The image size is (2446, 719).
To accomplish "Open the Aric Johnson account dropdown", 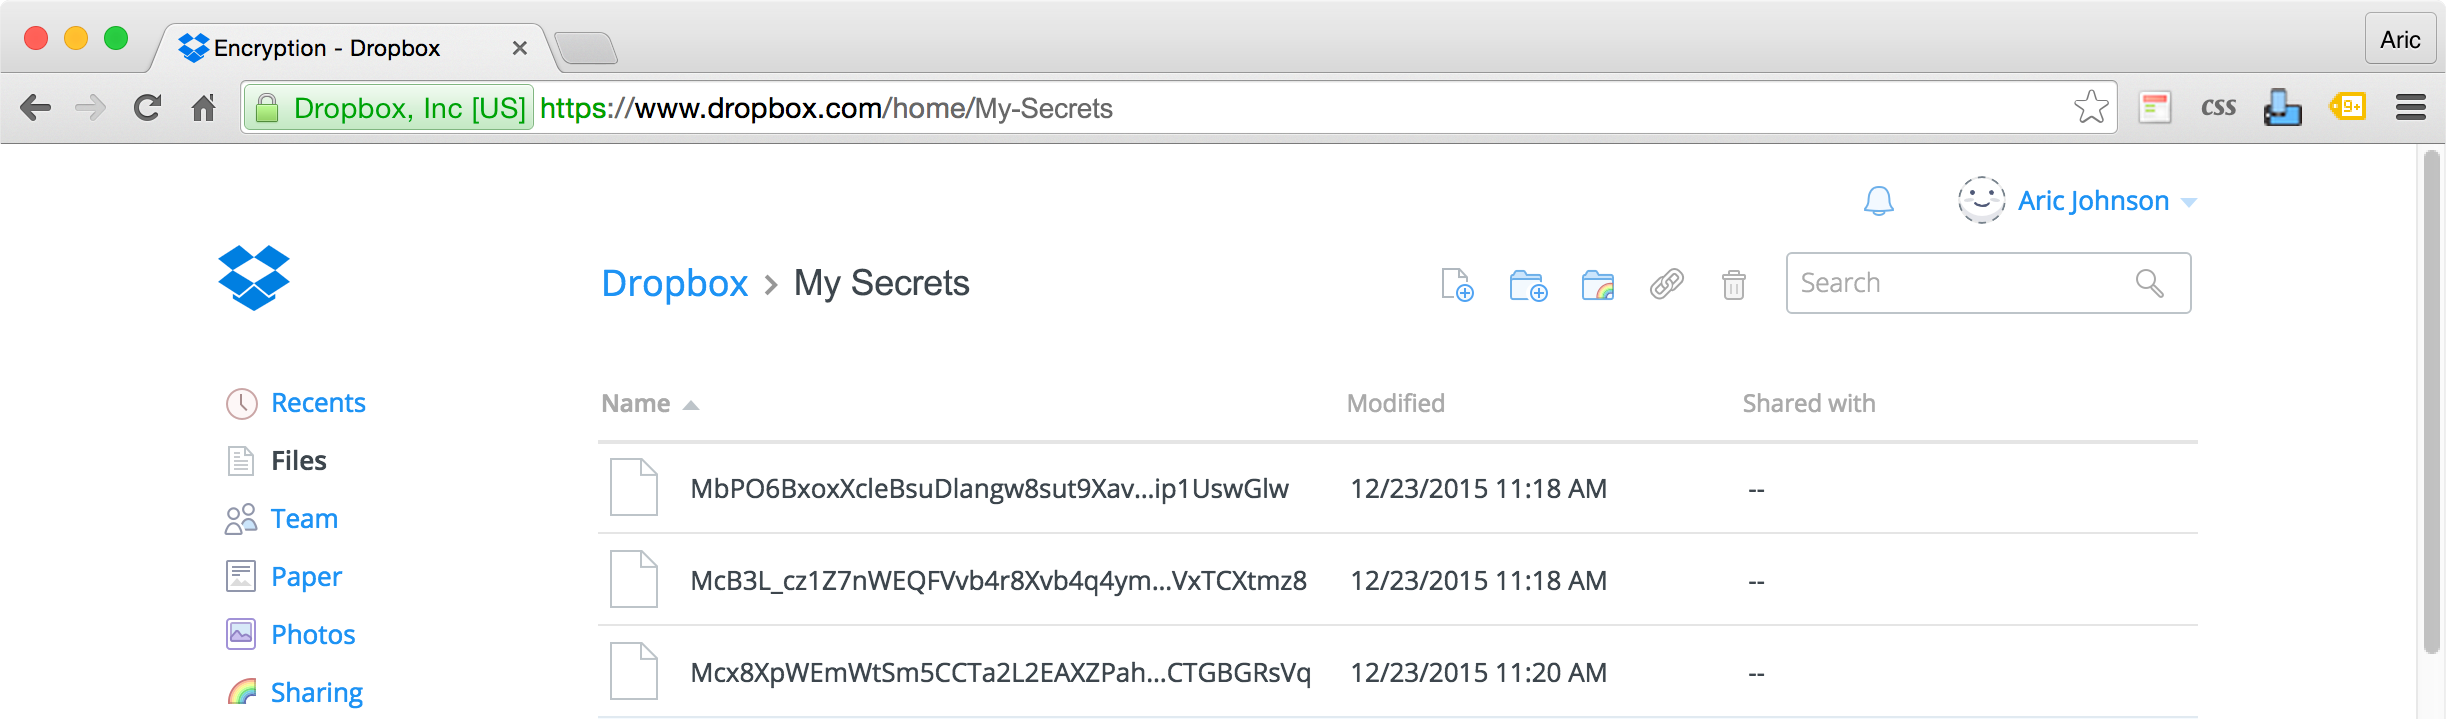I will coord(2093,200).
